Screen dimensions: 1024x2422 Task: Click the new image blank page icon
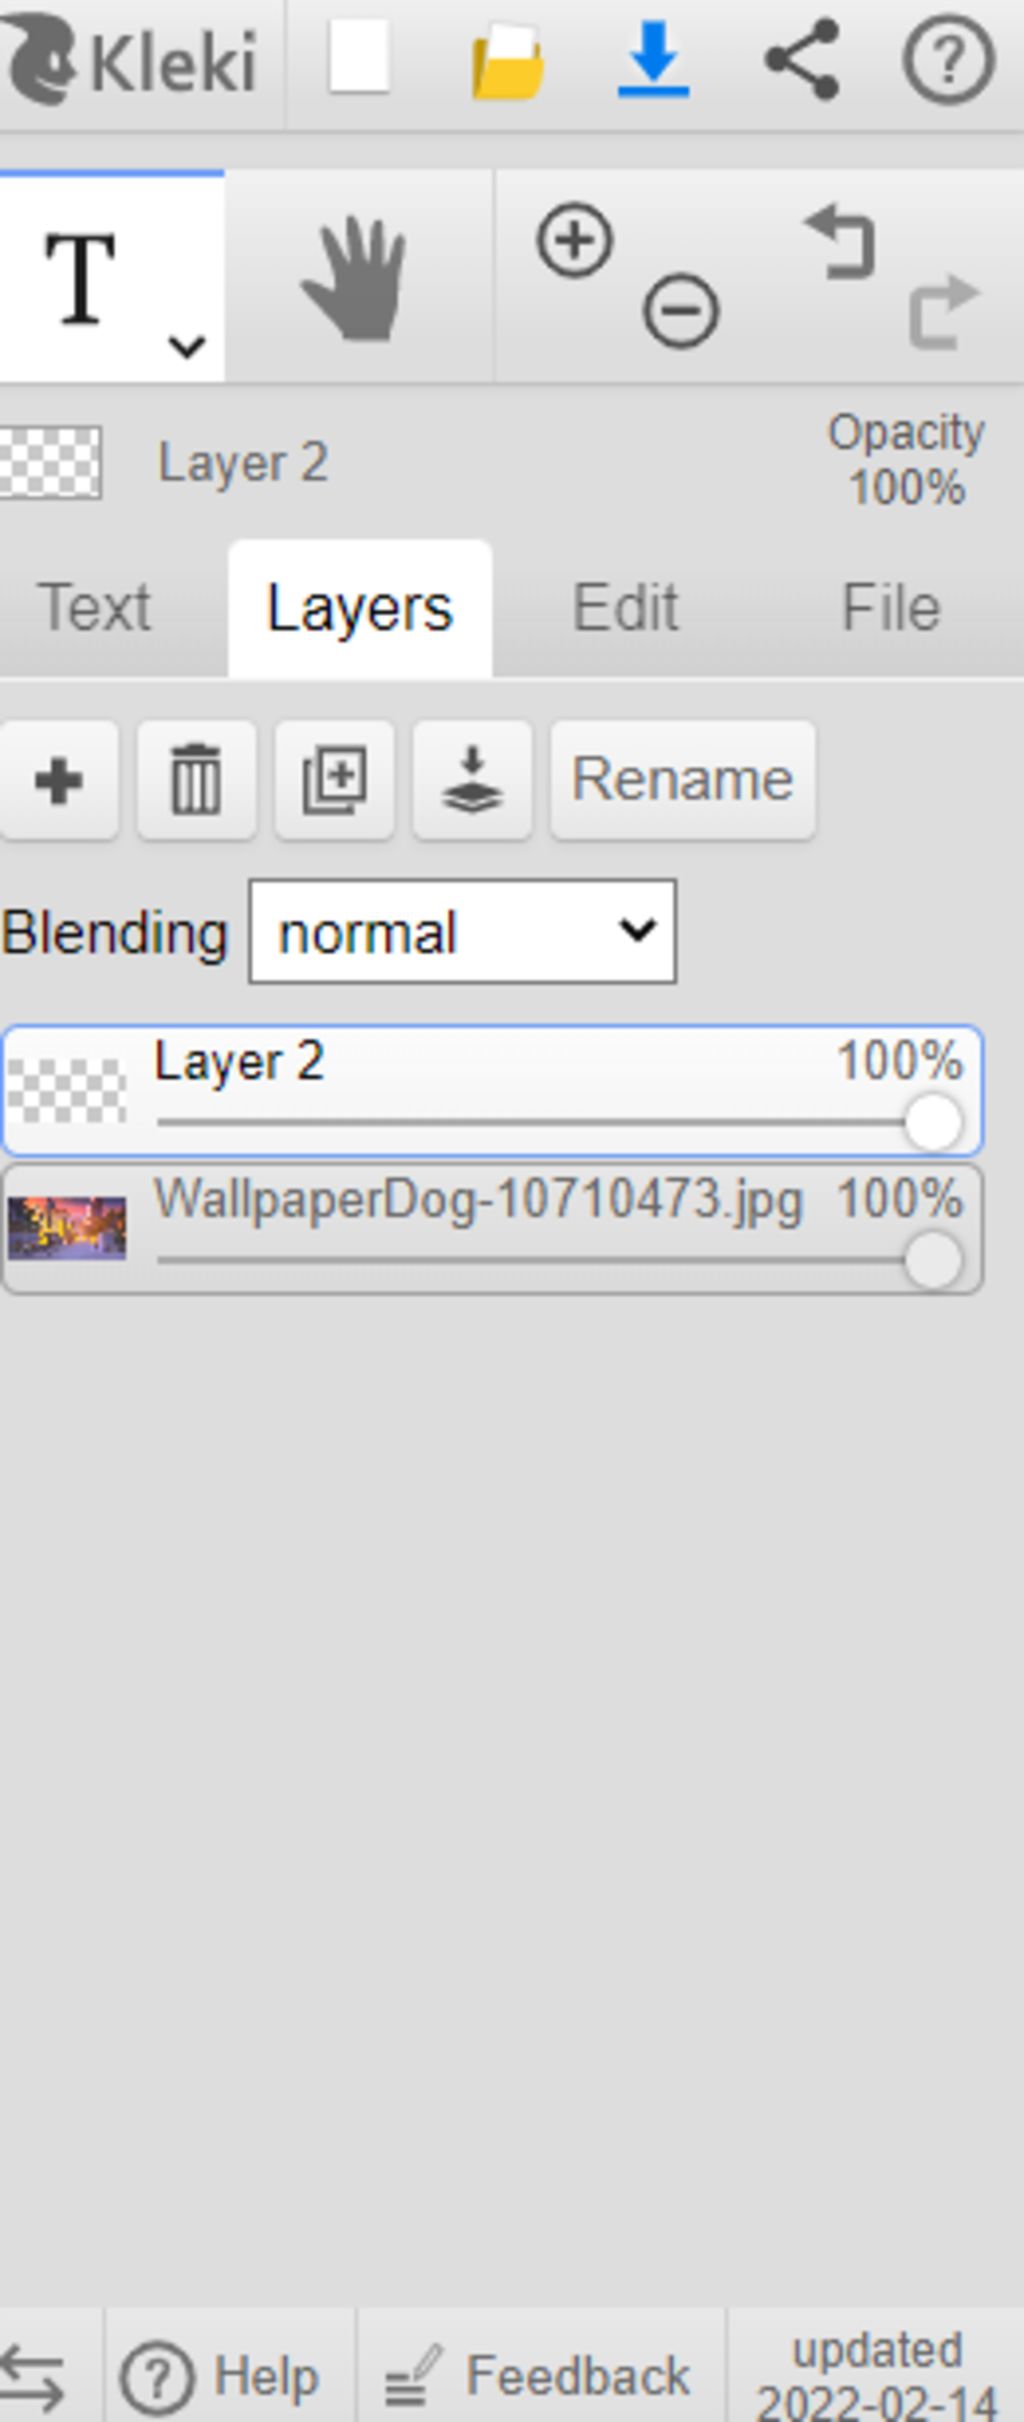359,58
